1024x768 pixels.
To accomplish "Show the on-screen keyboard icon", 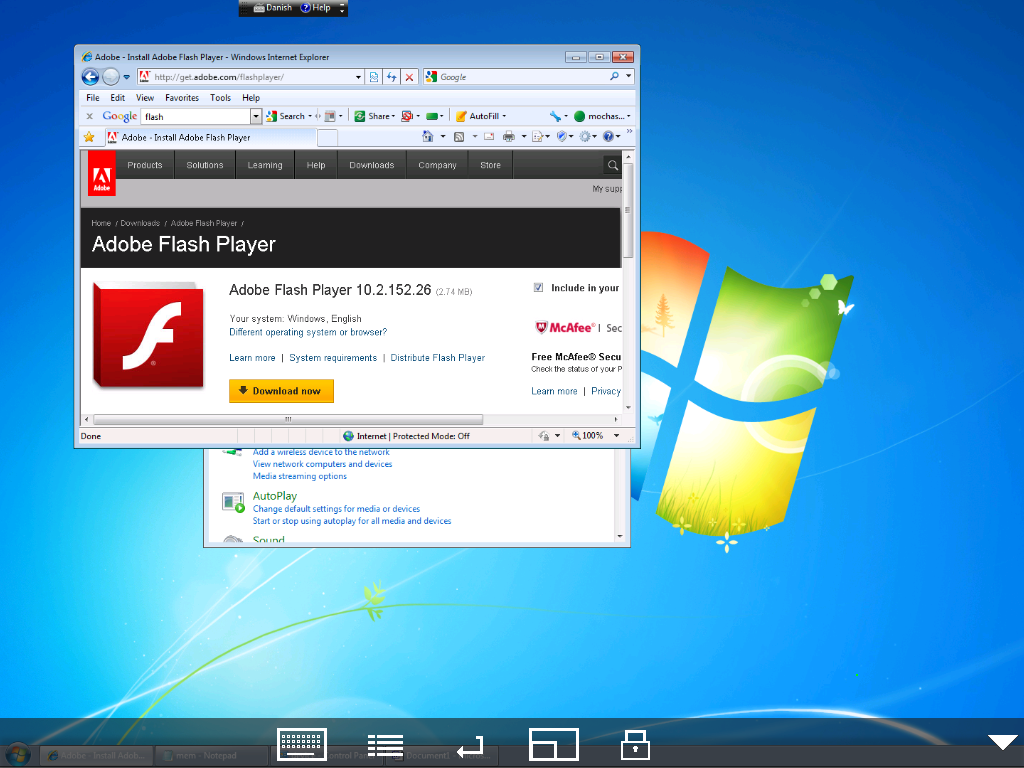I will (x=302, y=744).
